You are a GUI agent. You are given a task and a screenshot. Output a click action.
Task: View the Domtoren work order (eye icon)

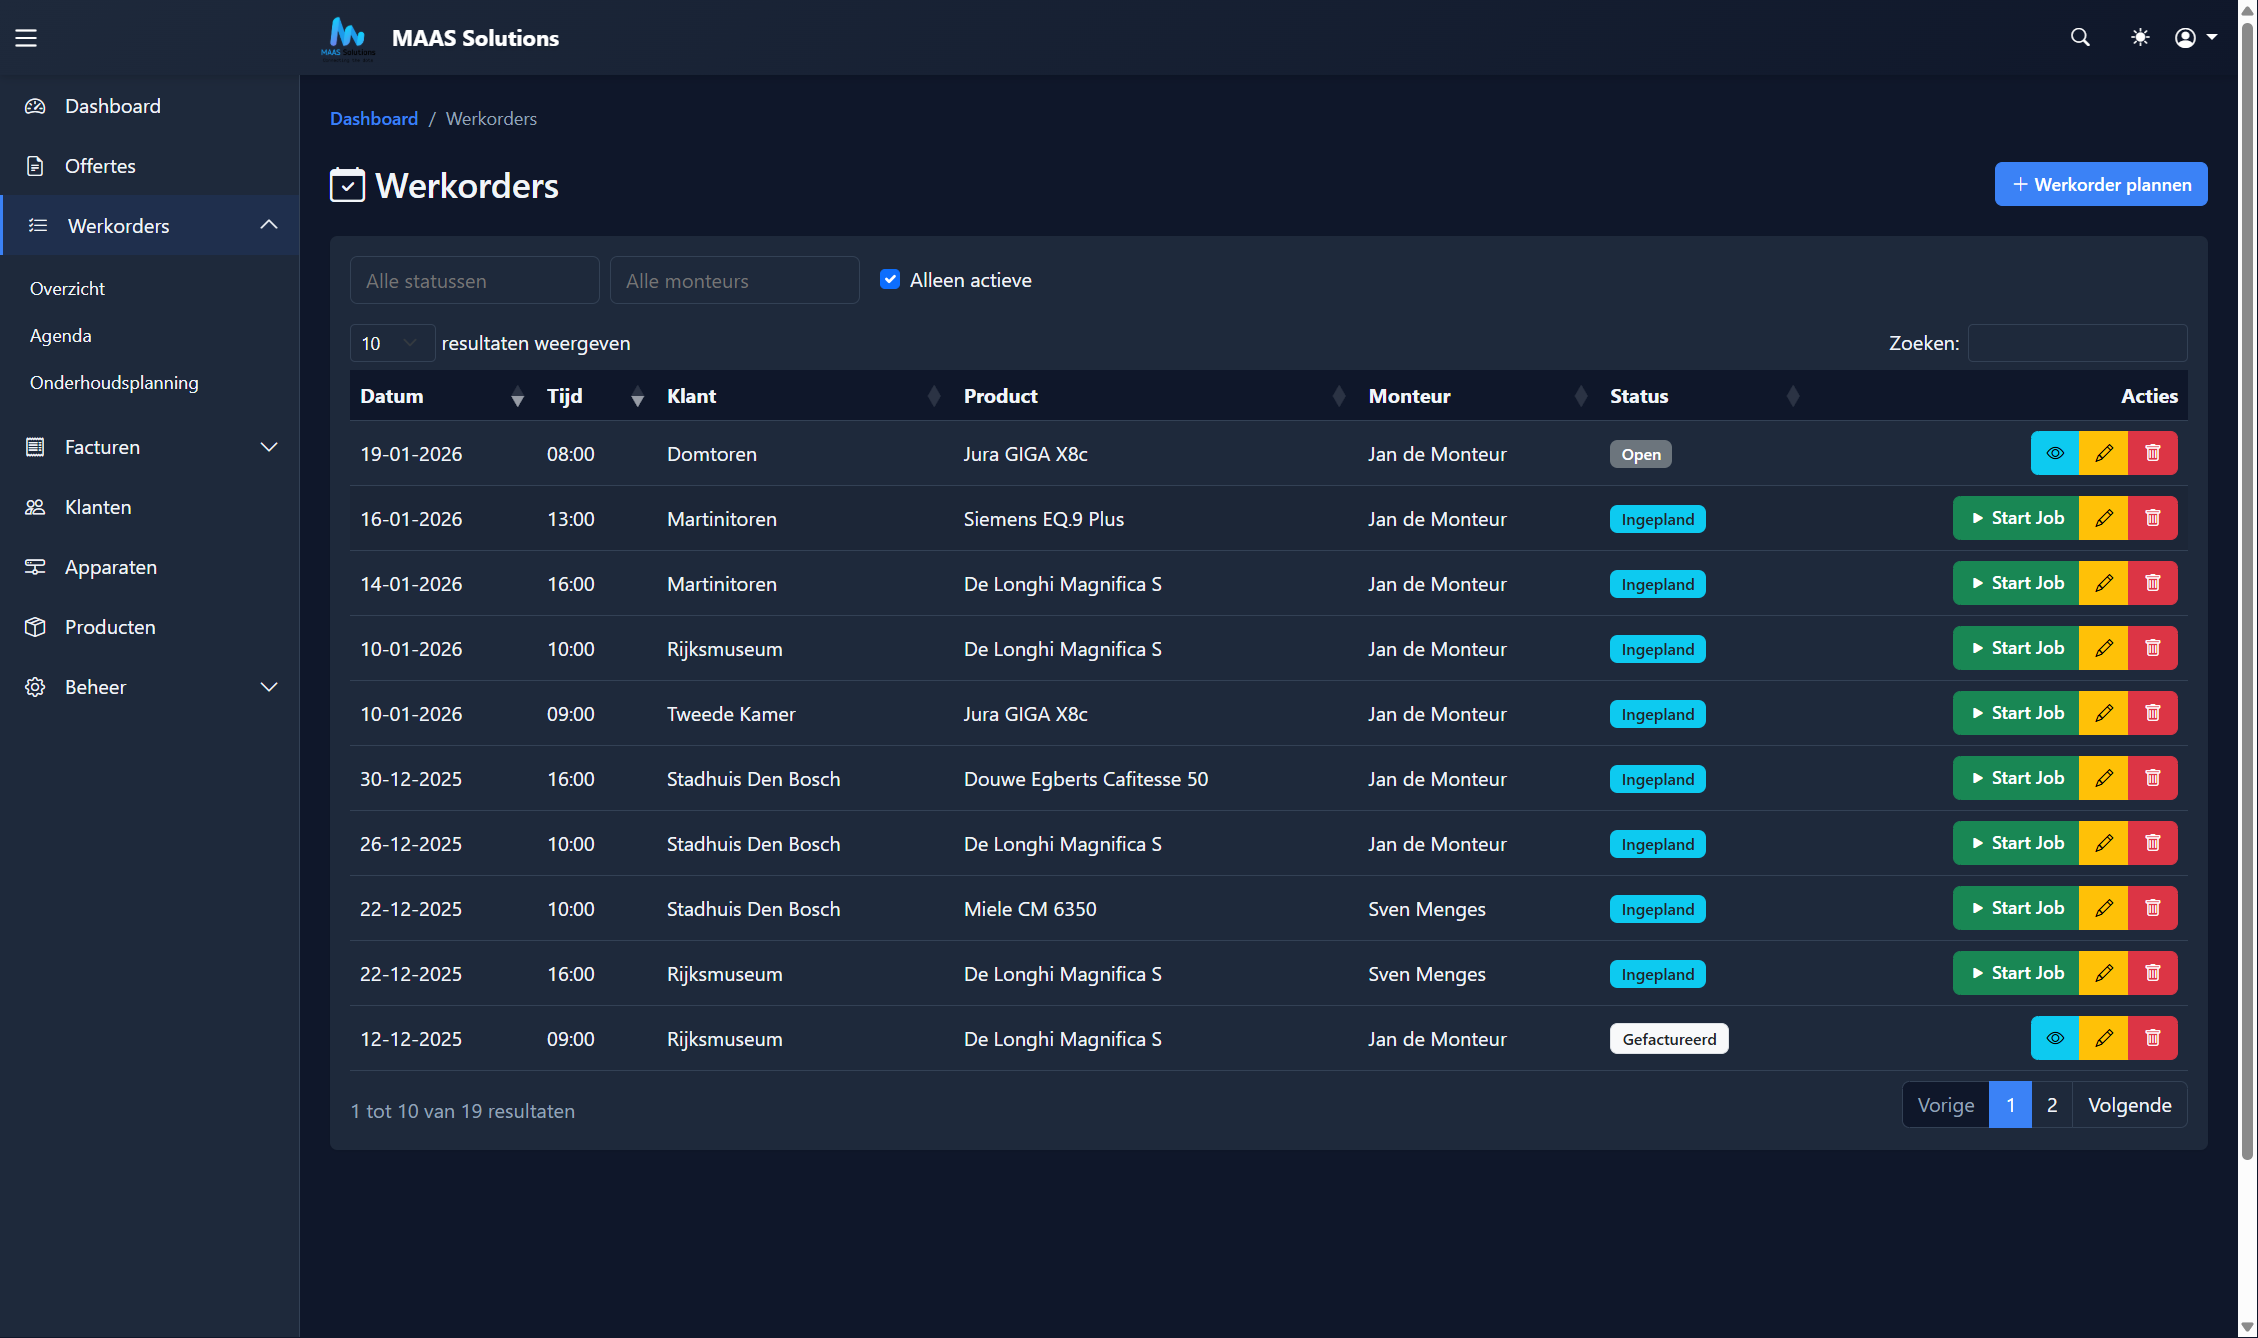(2054, 454)
